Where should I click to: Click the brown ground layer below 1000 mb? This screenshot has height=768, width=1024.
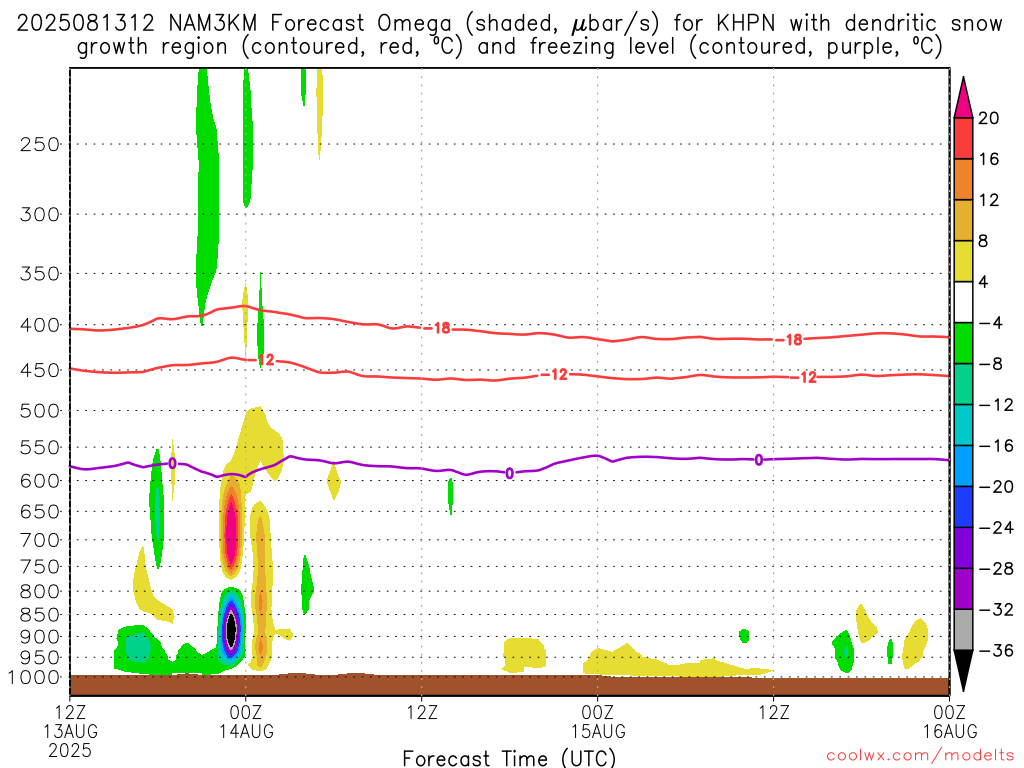(x=509, y=686)
